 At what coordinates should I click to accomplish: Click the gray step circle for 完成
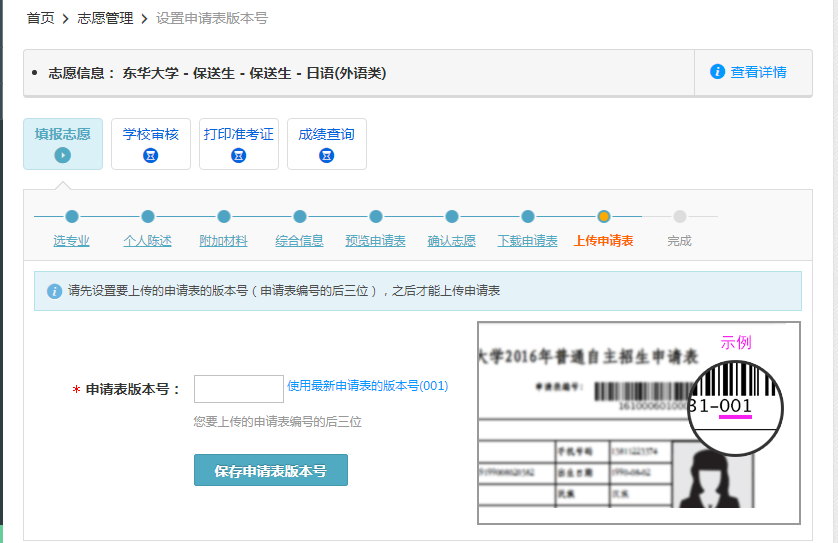680,216
